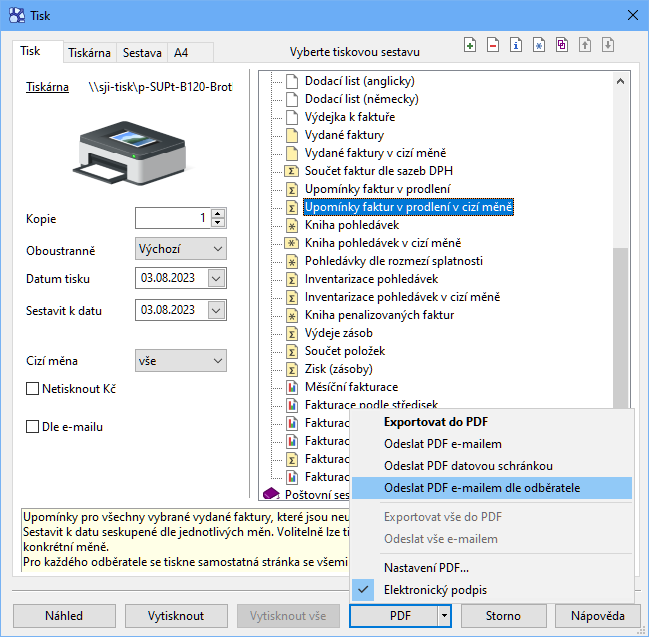Click the purple duplicate report icon

(562, 45)
